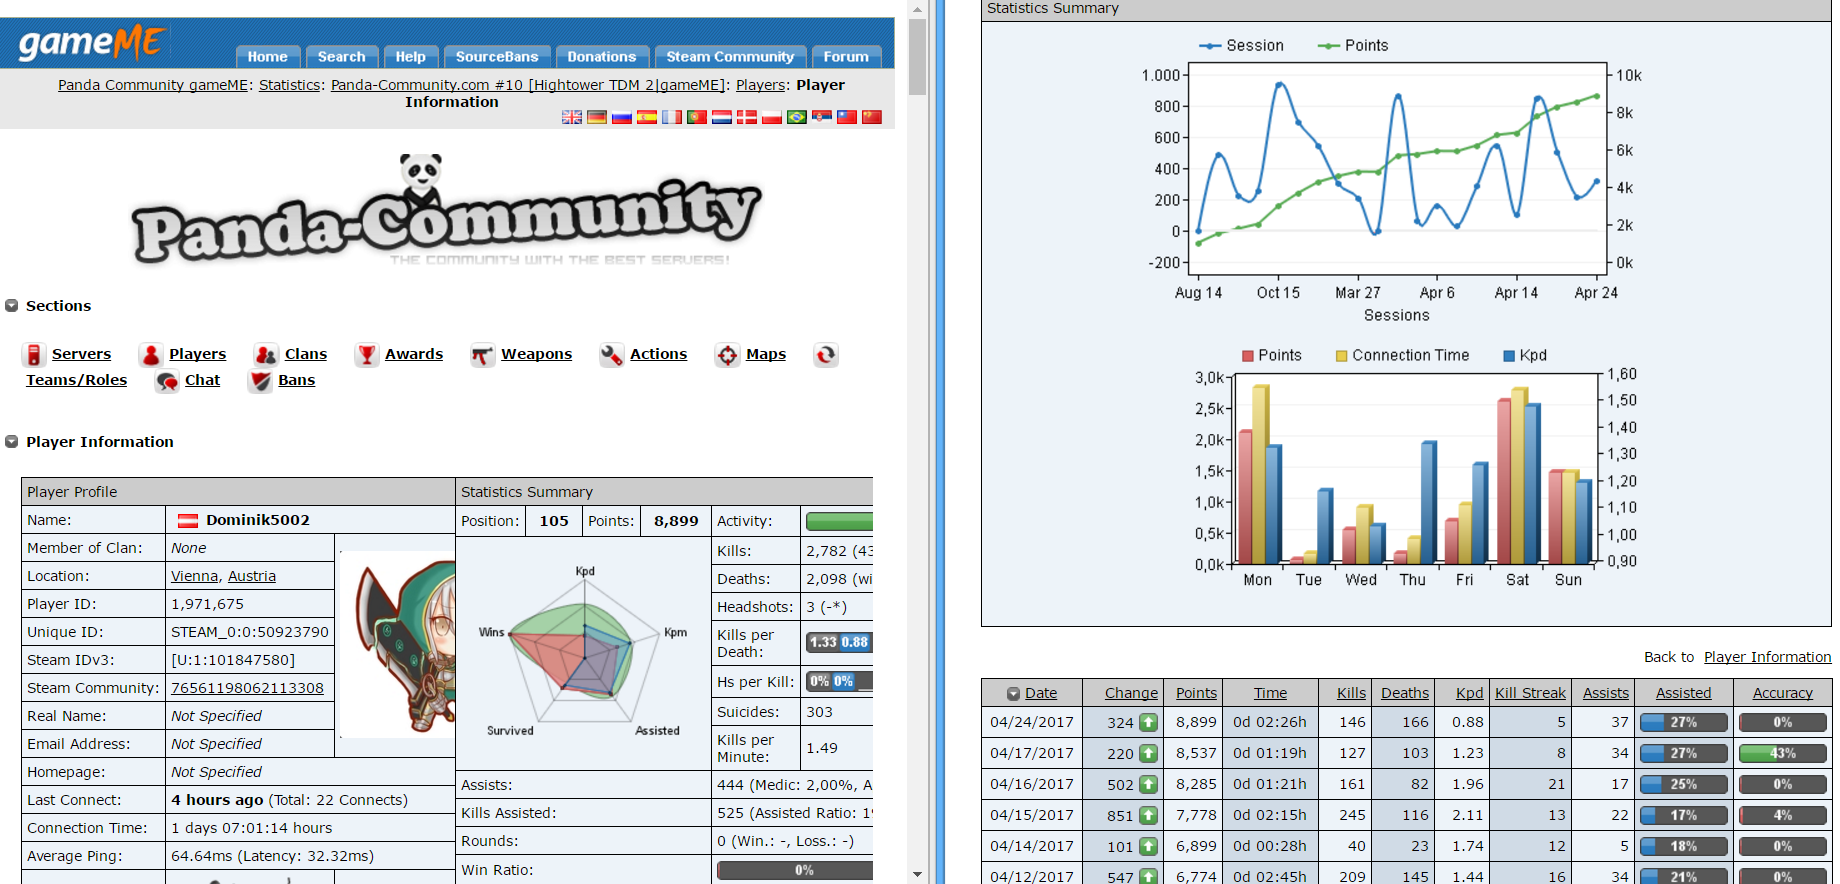Collapse the Player Information heading arrow
This screenshot has height=884, width=1840.
coord(12,442)
